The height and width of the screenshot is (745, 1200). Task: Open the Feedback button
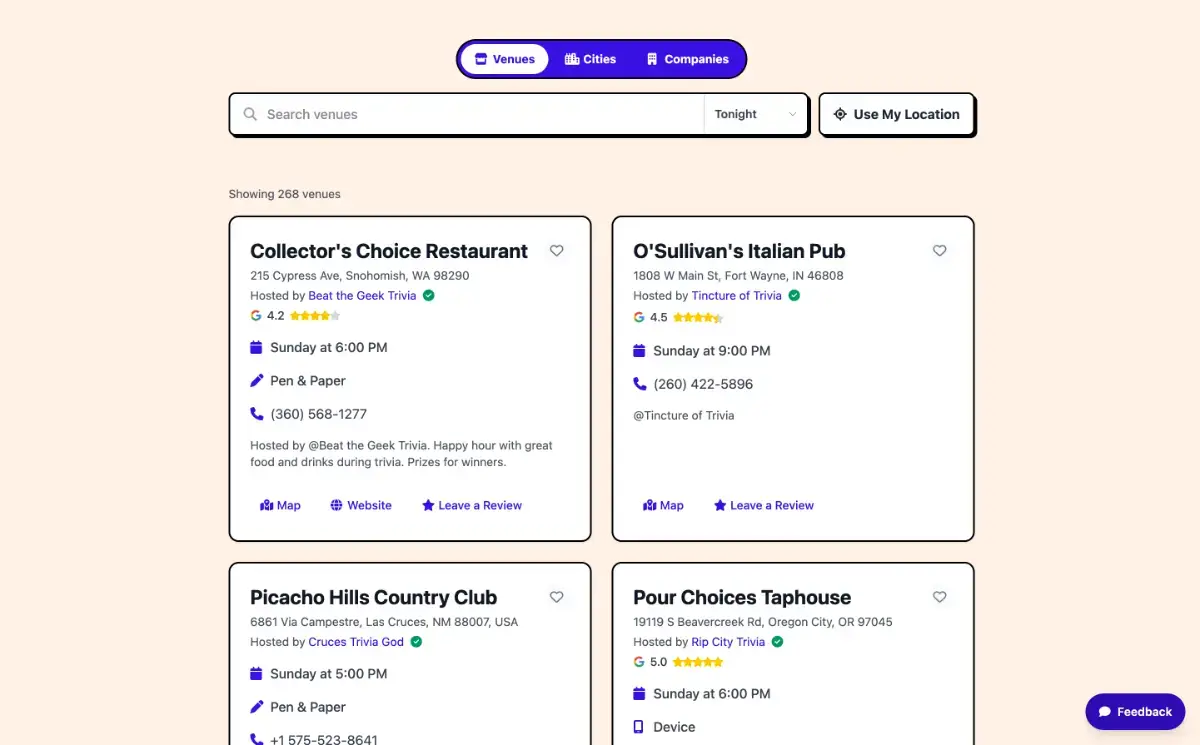pos(1135,712)
